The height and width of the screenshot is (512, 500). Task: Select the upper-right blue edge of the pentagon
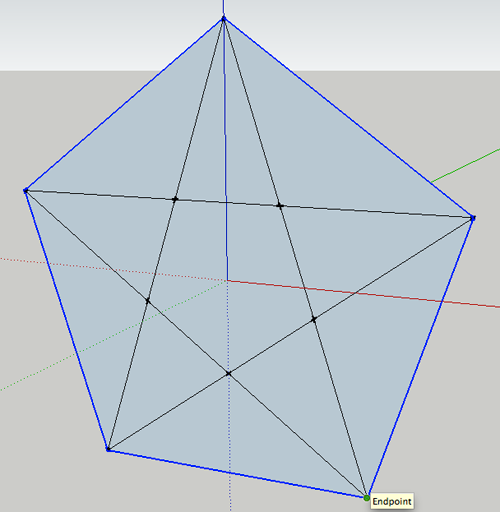[x=348, y=118]
